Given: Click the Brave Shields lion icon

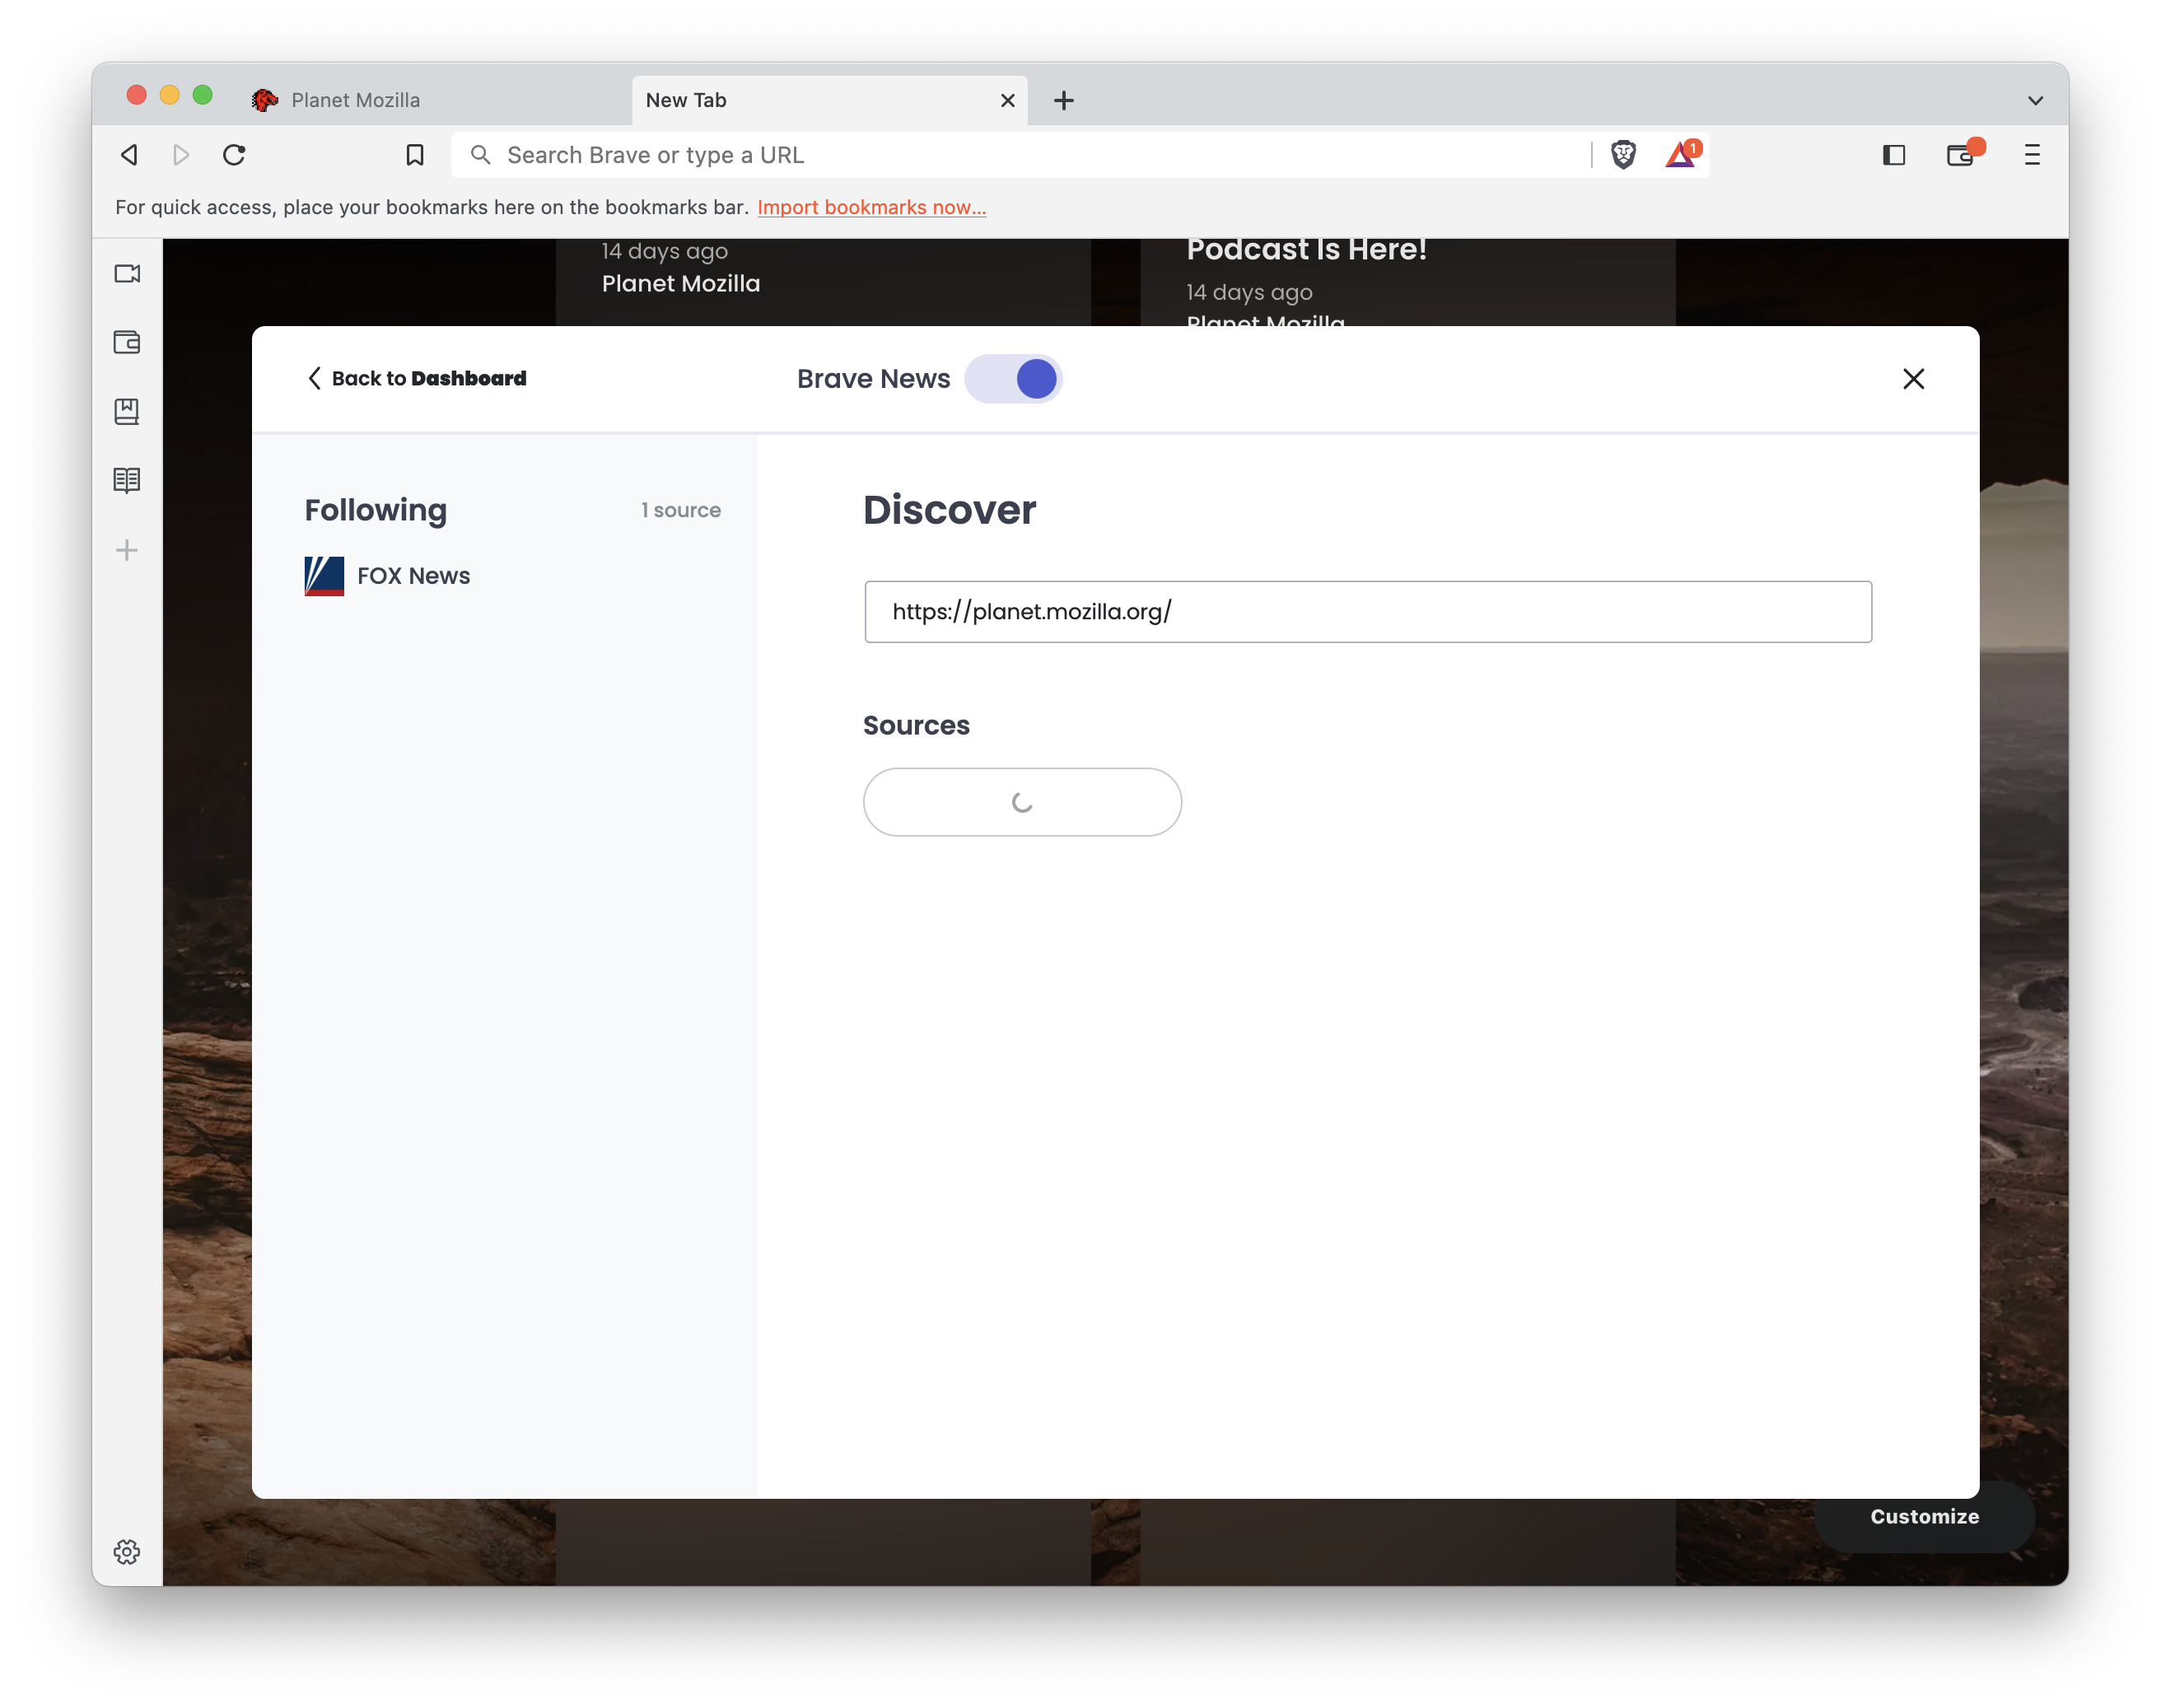Looking at the screenshot, I should pyautogui.click(x=1623, y=155).
